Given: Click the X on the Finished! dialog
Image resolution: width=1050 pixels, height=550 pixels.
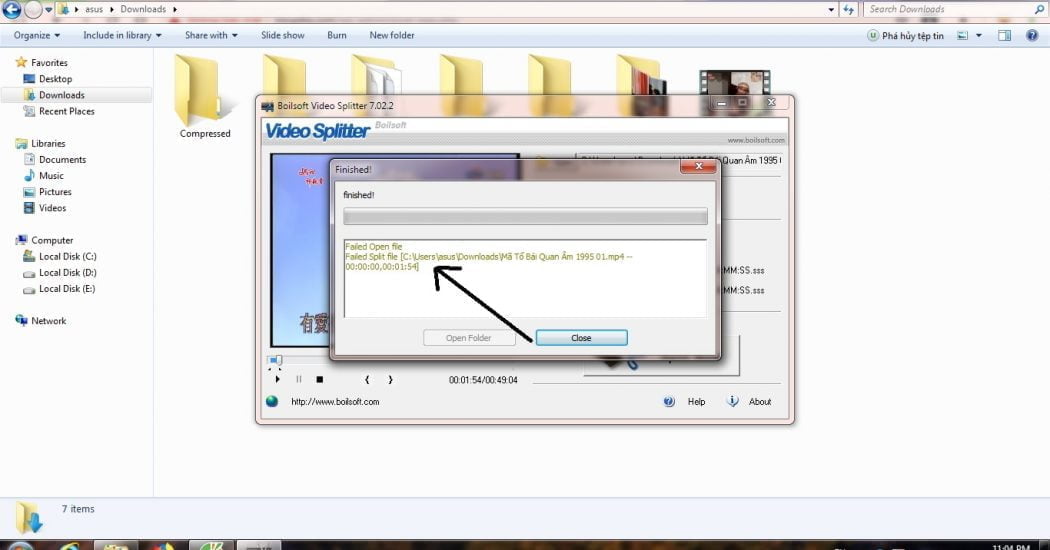Looking at the screenshot, I should click(698, 166).
